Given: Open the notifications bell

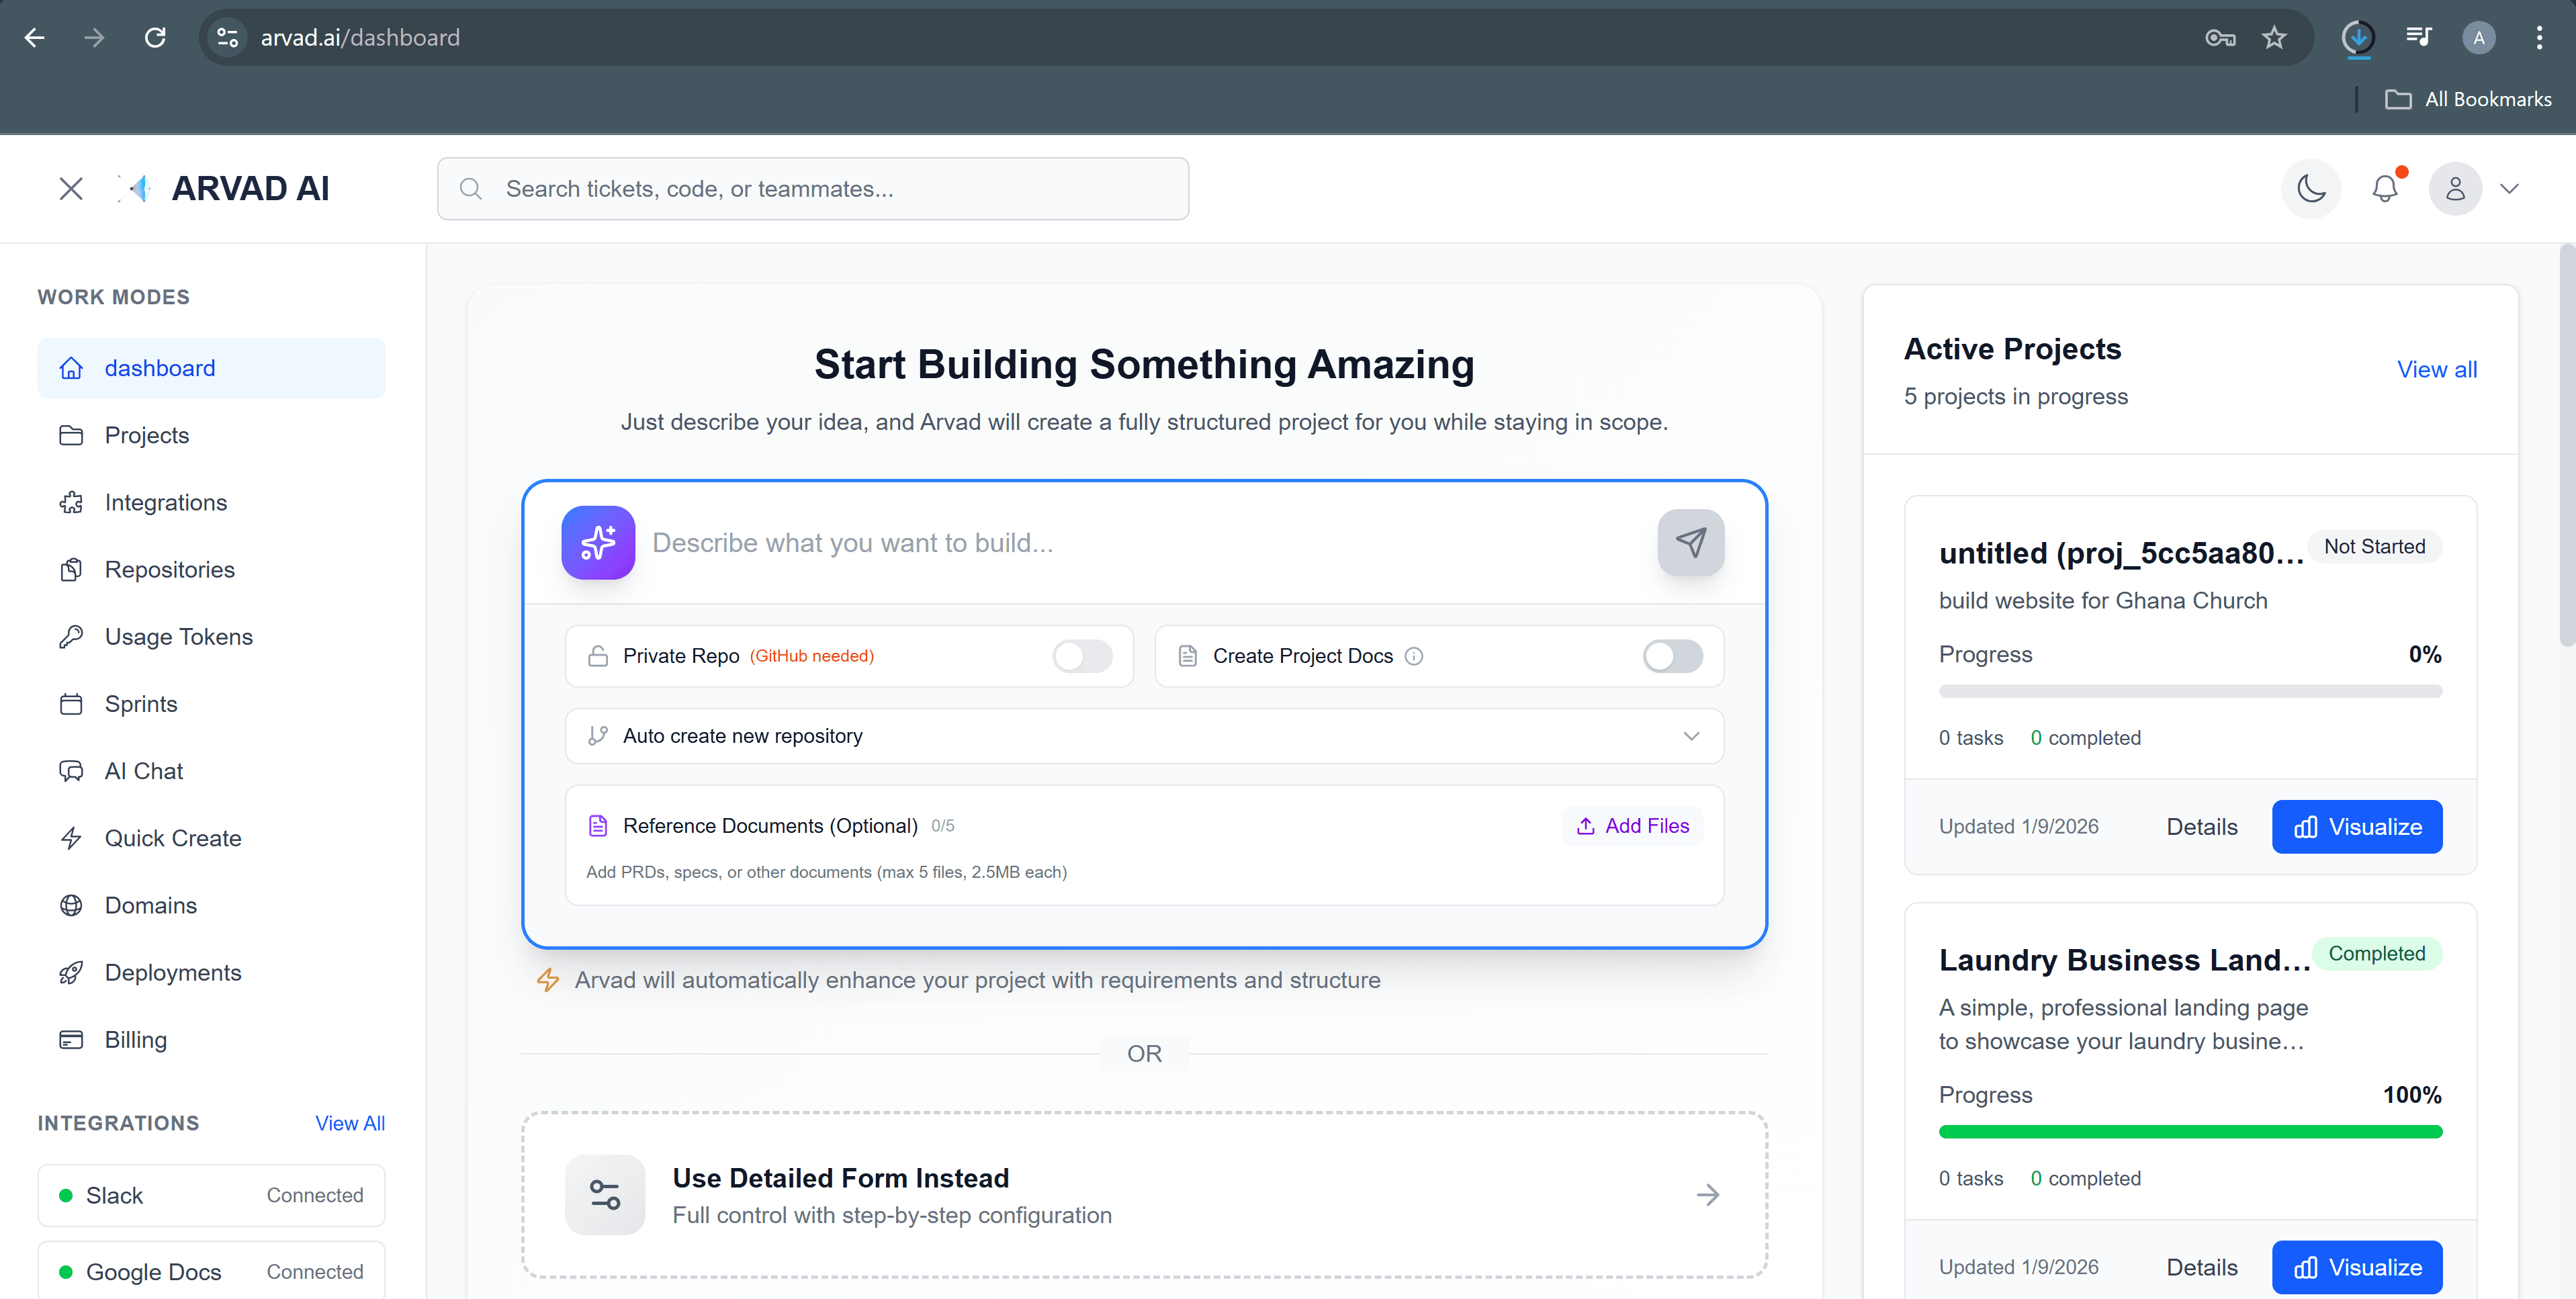Looking at the screenshot, I should pos(2384,188).
